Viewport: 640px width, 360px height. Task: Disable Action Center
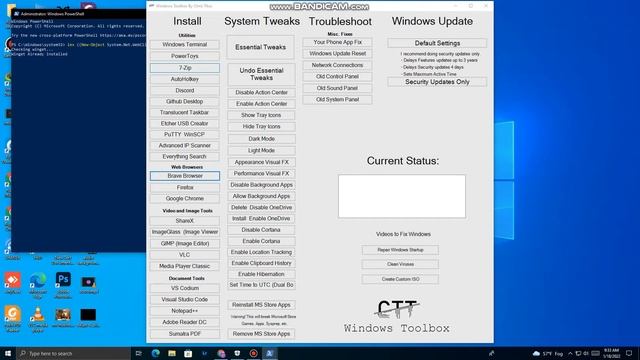(x=261, y=93)
